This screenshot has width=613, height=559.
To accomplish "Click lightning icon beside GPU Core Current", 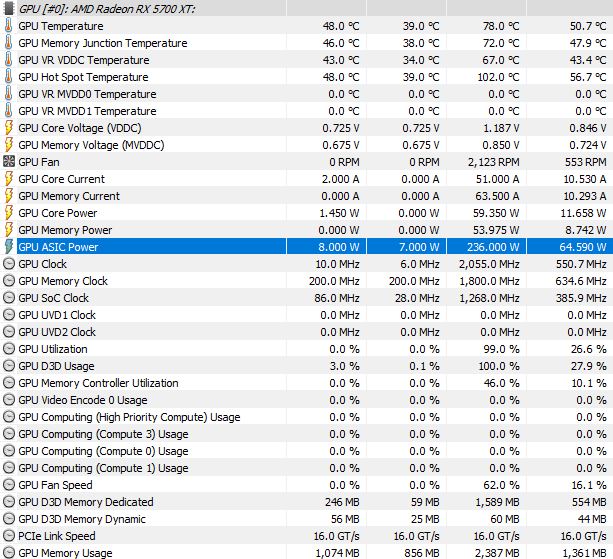I will [9, 179].
